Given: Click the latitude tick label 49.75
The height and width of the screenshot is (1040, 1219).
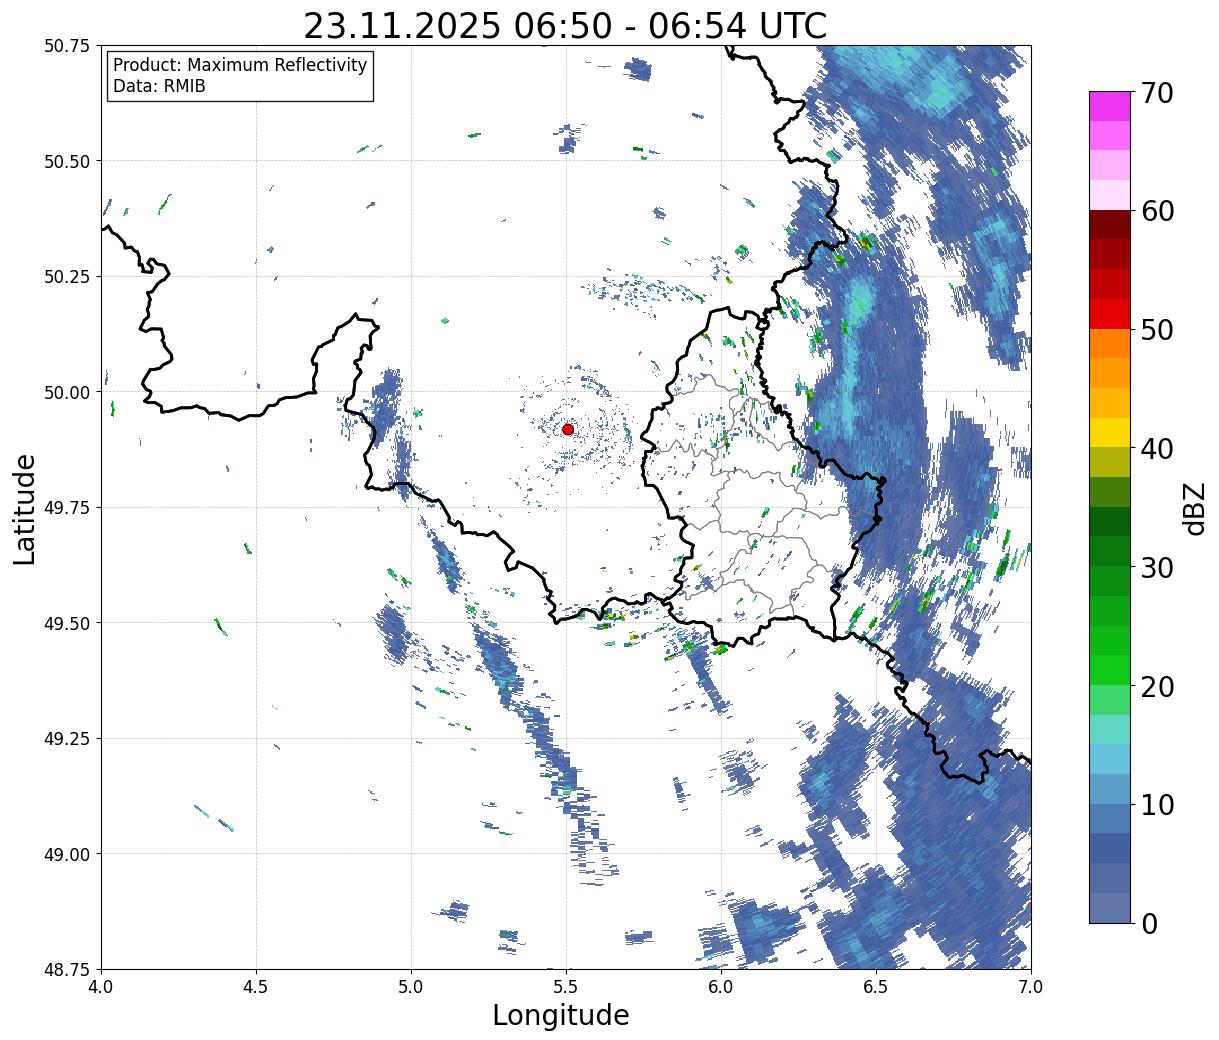Looking at the screenshot, I should point(66,508).
